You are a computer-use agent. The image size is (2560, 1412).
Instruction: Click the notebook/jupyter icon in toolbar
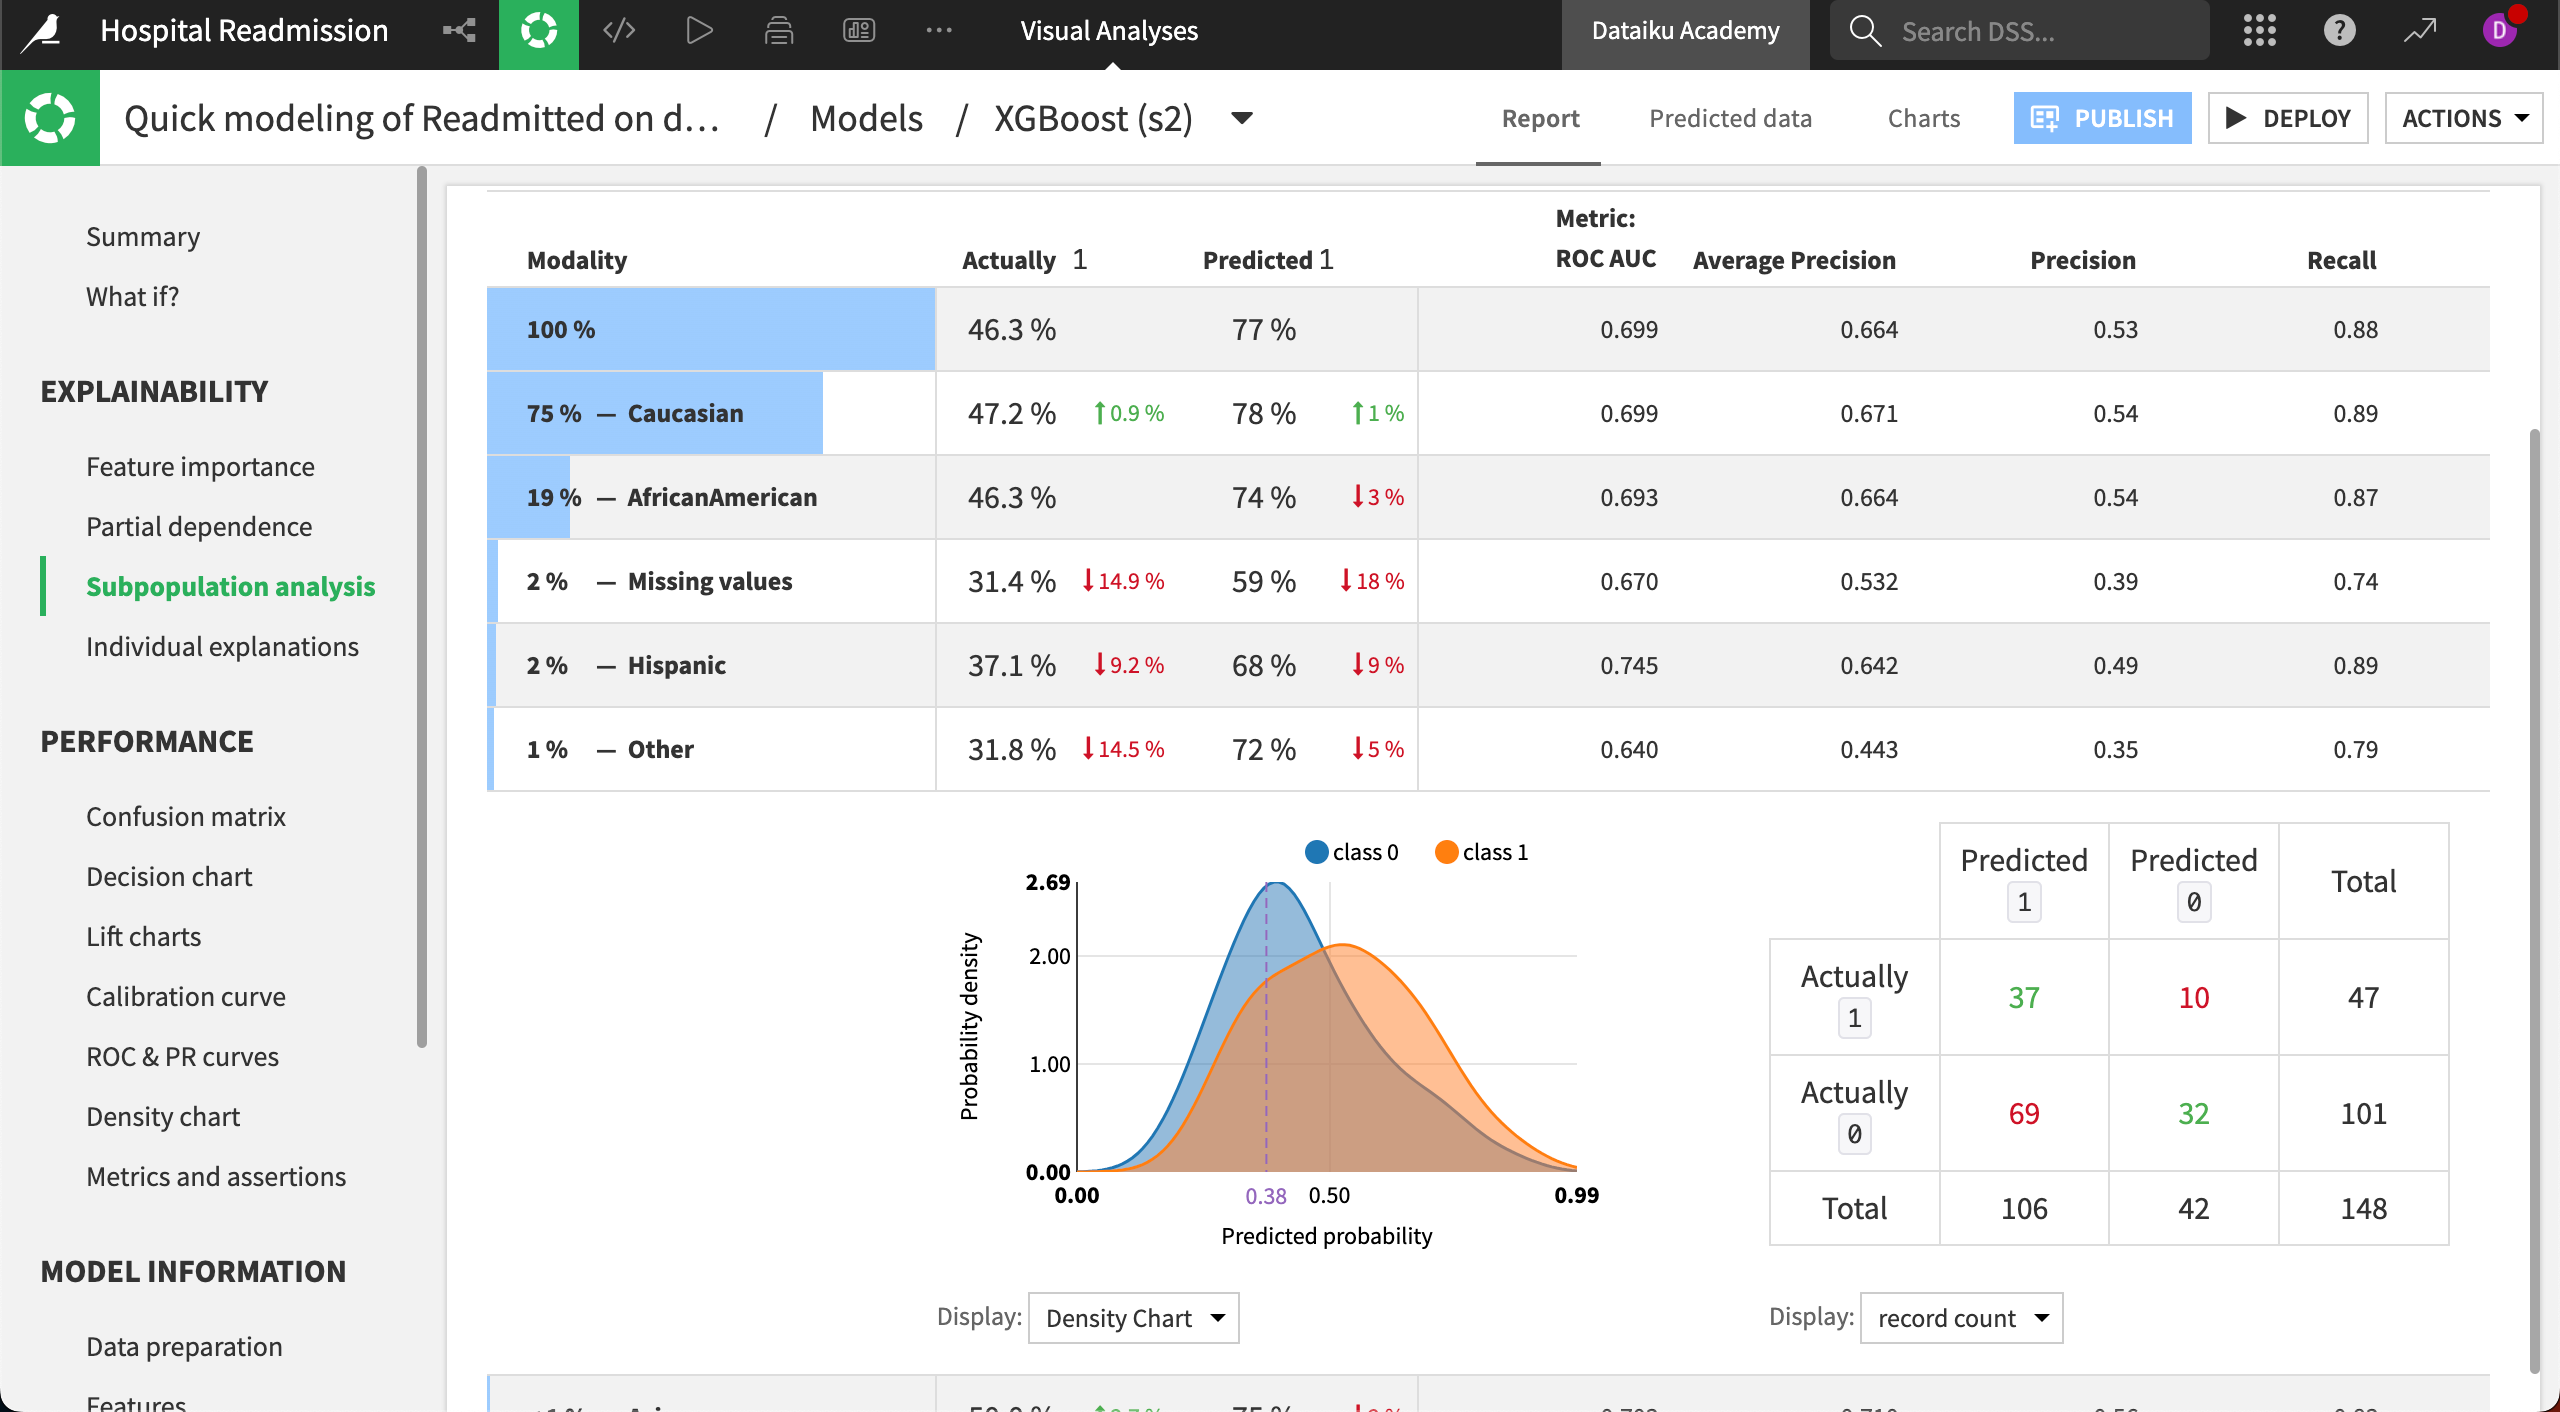[779, 30]
